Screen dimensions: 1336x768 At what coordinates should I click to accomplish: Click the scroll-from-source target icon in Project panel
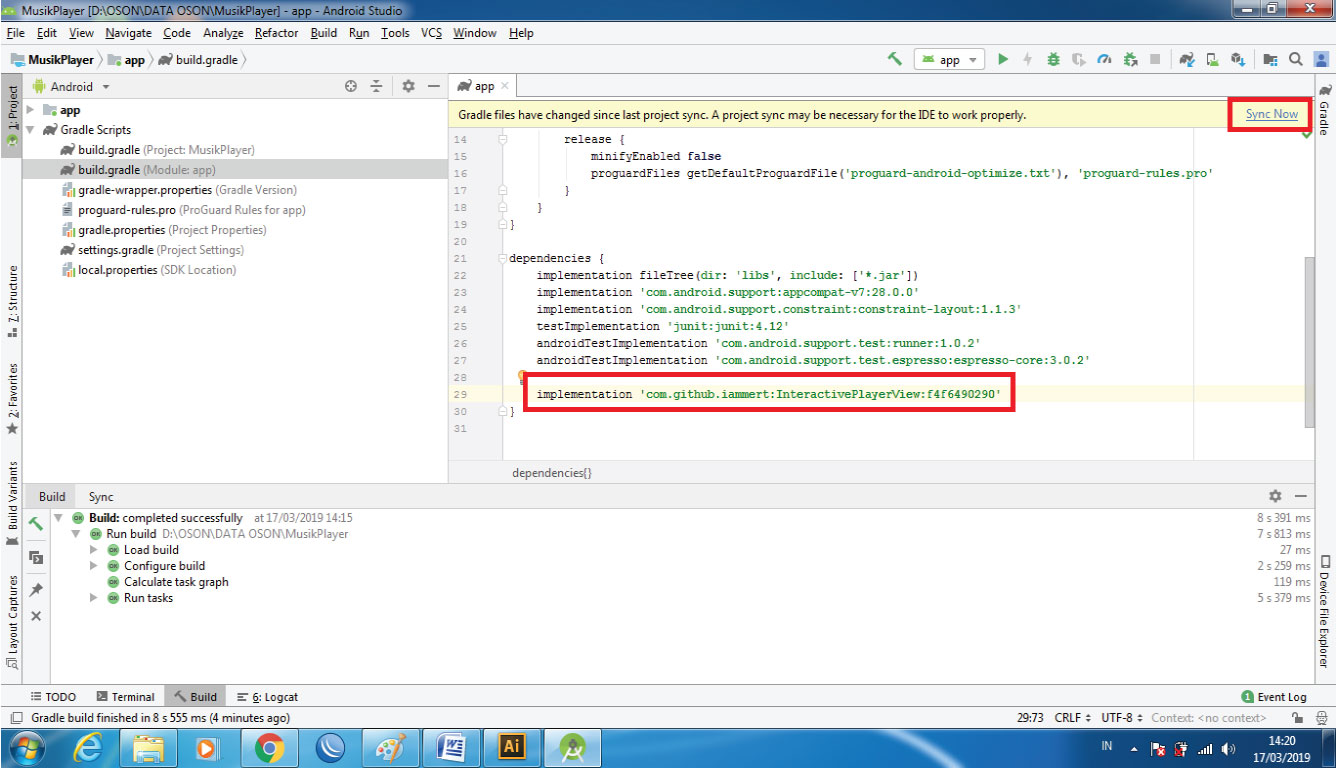click(x=351, y=86)
